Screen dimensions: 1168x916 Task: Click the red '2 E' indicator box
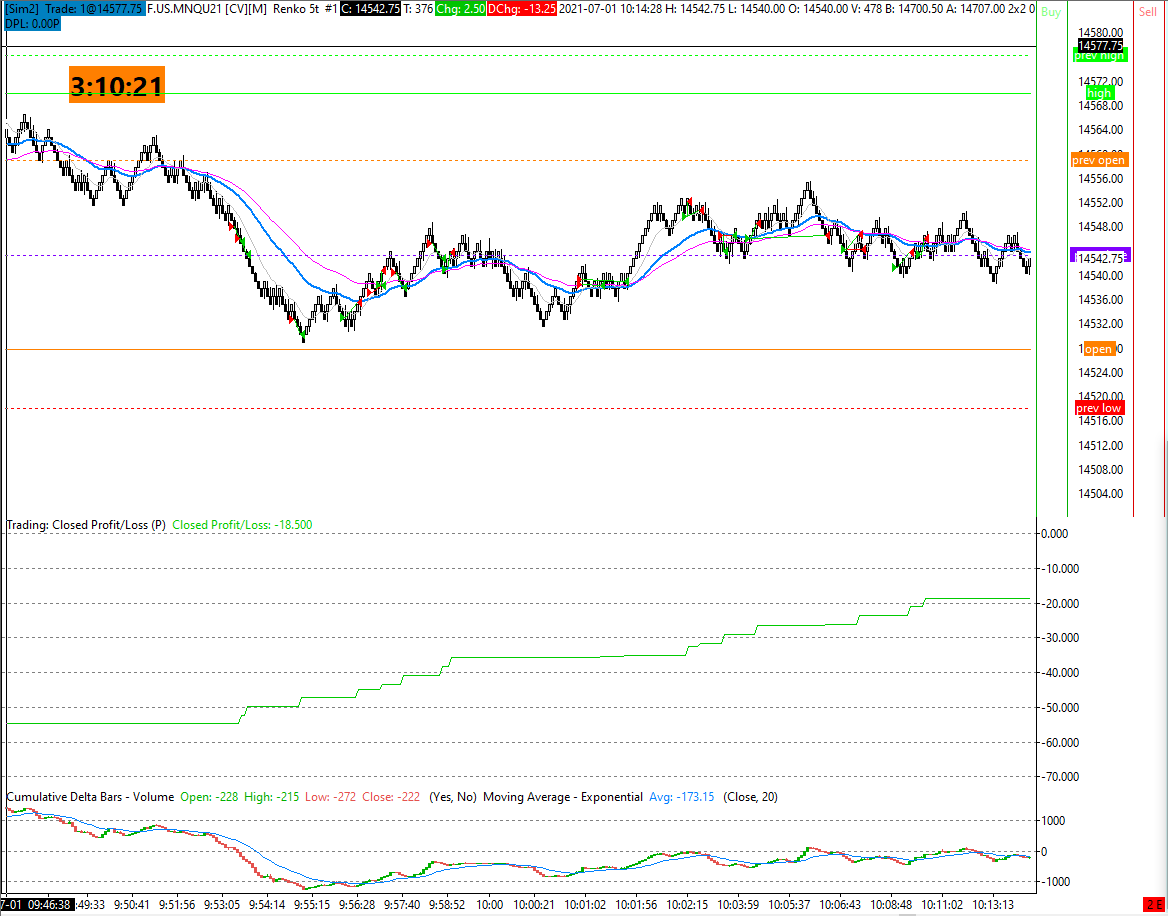(x=1154, y=904)
